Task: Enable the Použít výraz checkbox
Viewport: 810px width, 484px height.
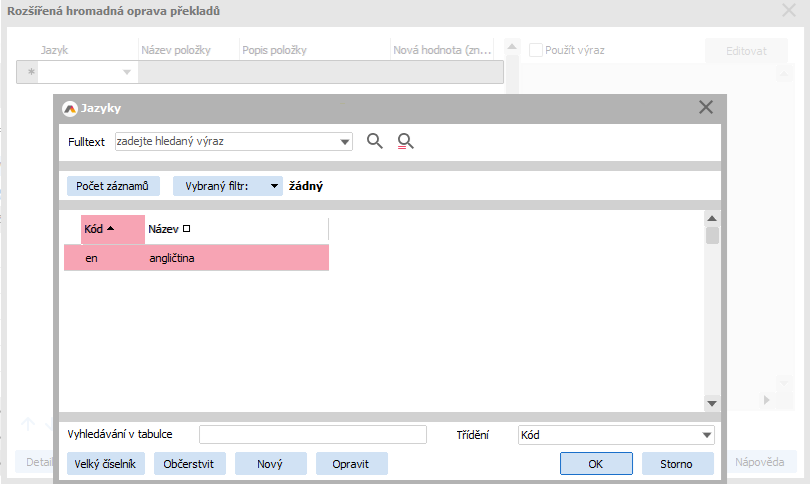Action: point(536,50)
